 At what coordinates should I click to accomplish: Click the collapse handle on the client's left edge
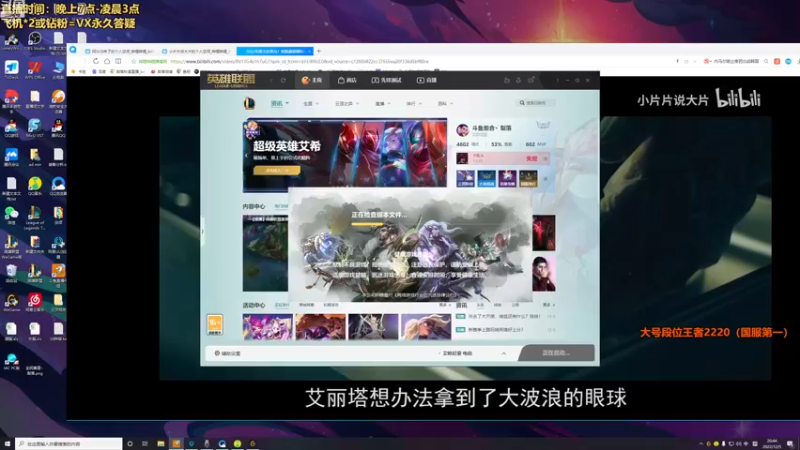203,231
